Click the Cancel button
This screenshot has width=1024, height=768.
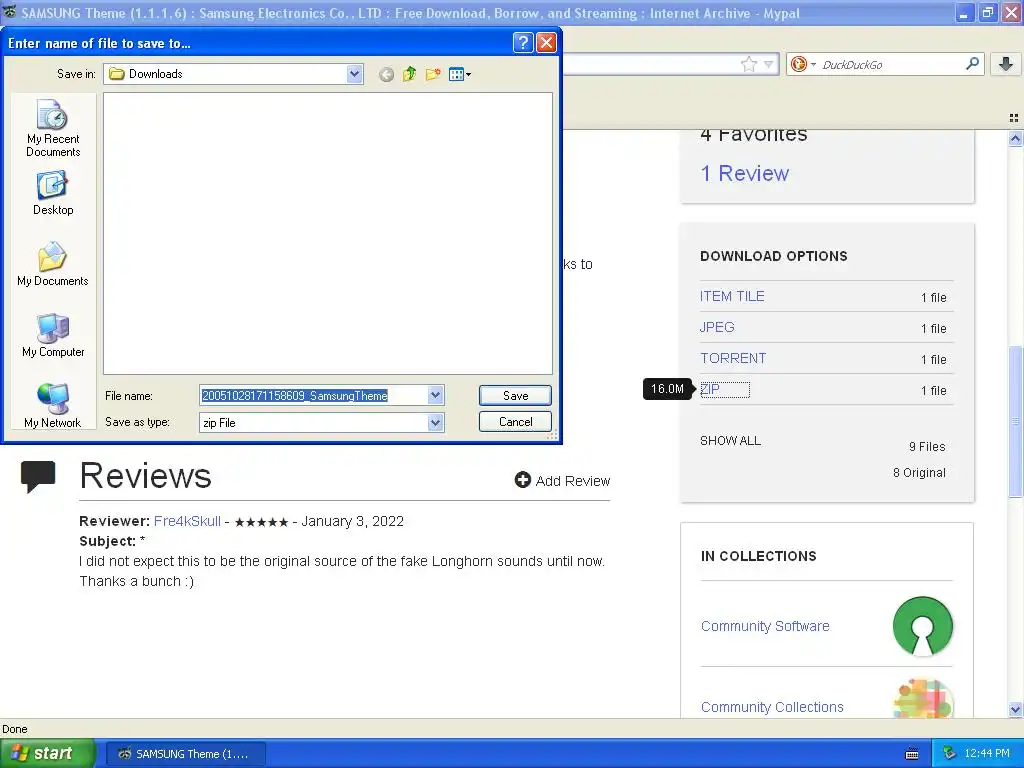coord(515,422)
